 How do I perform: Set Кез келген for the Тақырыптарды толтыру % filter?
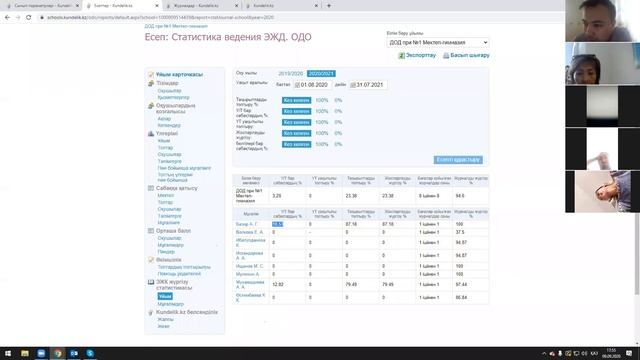click(x=296, y=100)
